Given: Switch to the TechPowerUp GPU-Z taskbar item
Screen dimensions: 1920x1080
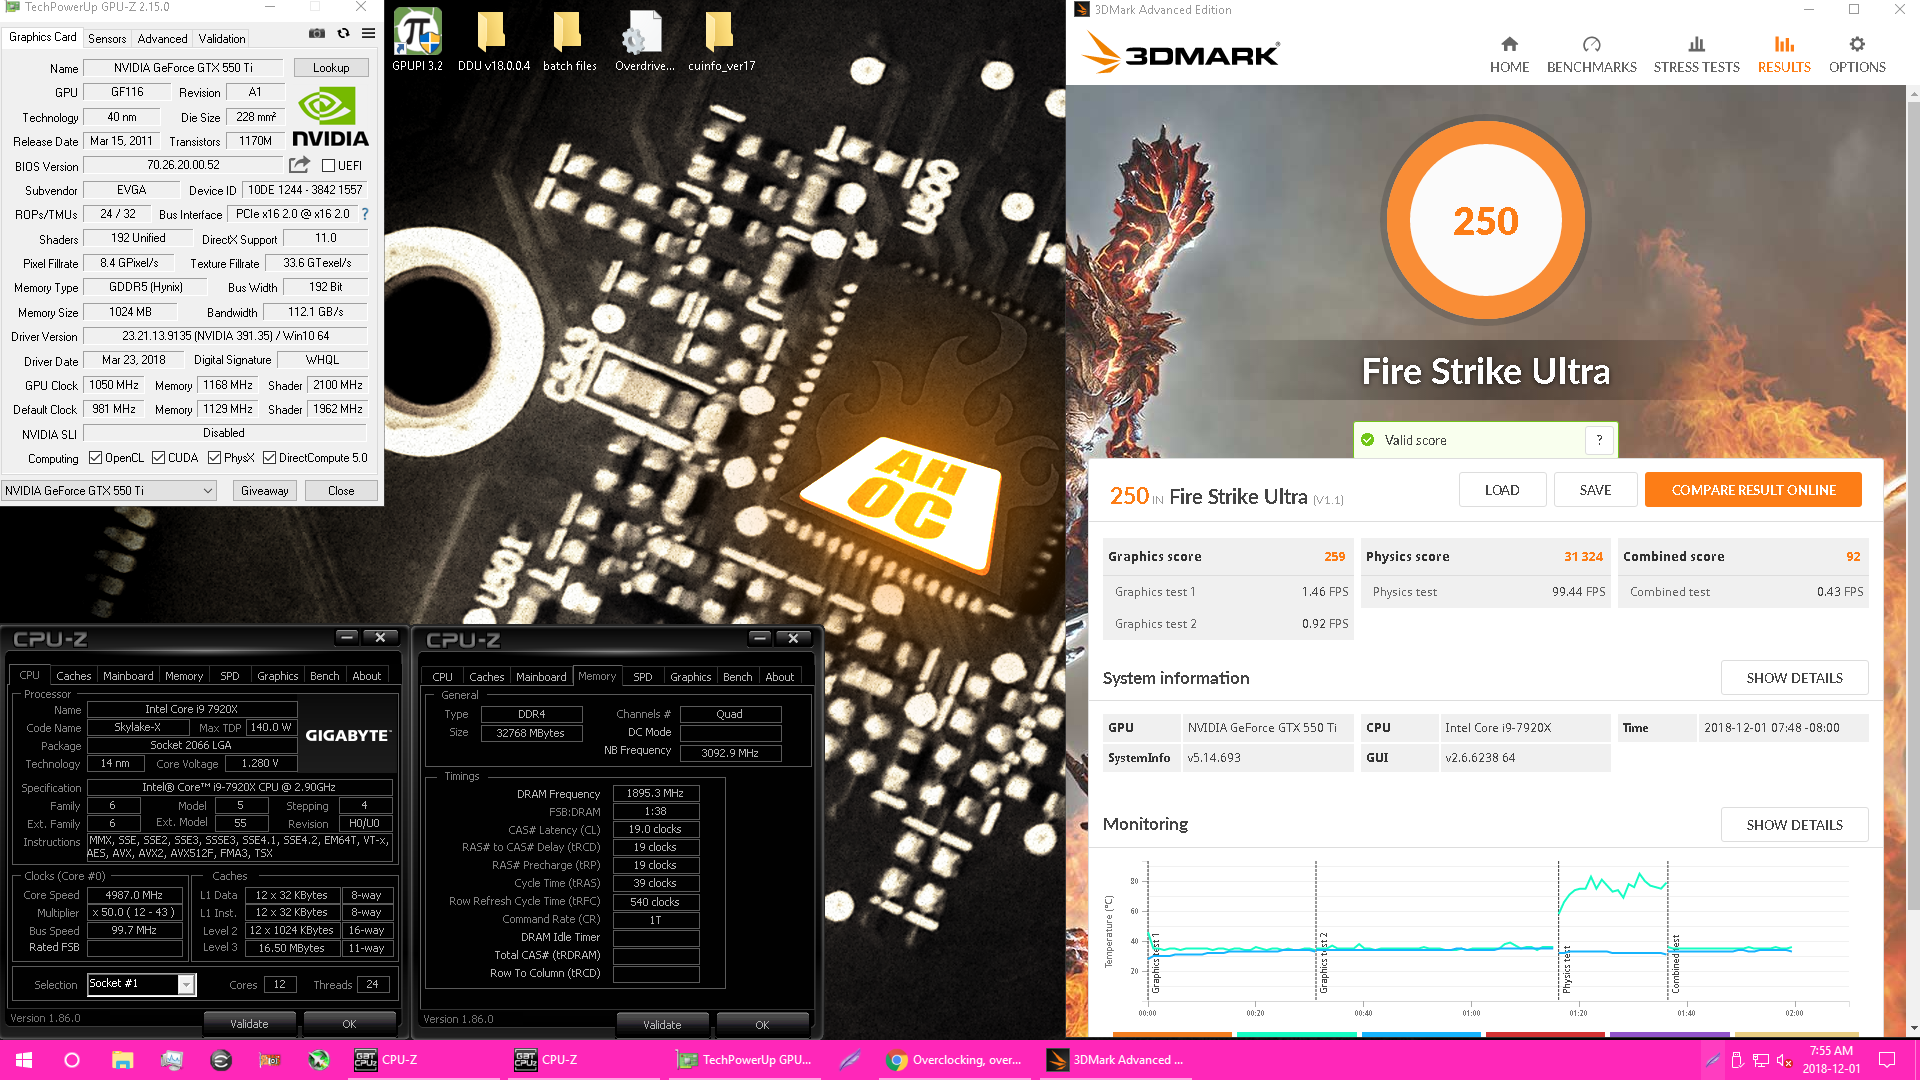Looking at the screenshot, I should pos(747,1060).
